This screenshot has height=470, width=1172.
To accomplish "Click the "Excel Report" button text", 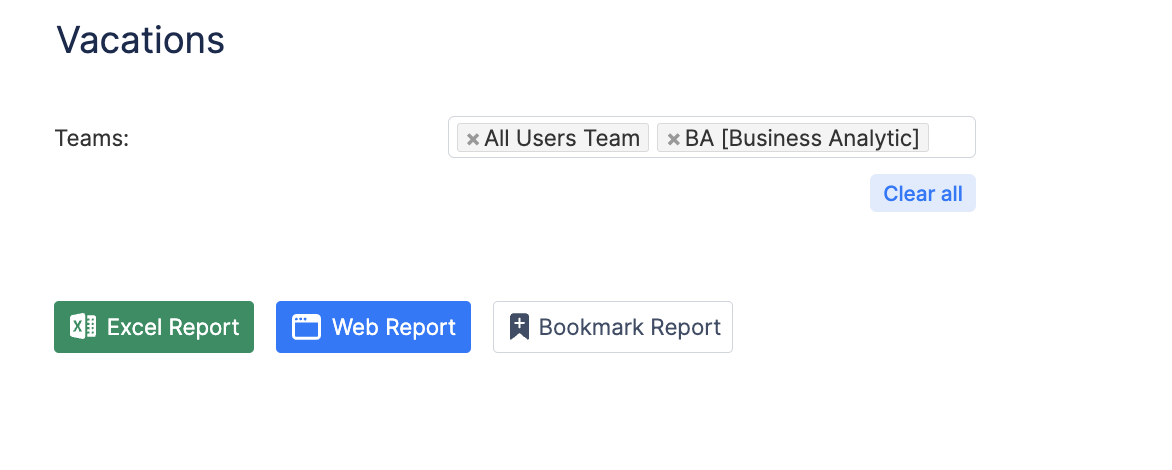I will coord(173,327).
